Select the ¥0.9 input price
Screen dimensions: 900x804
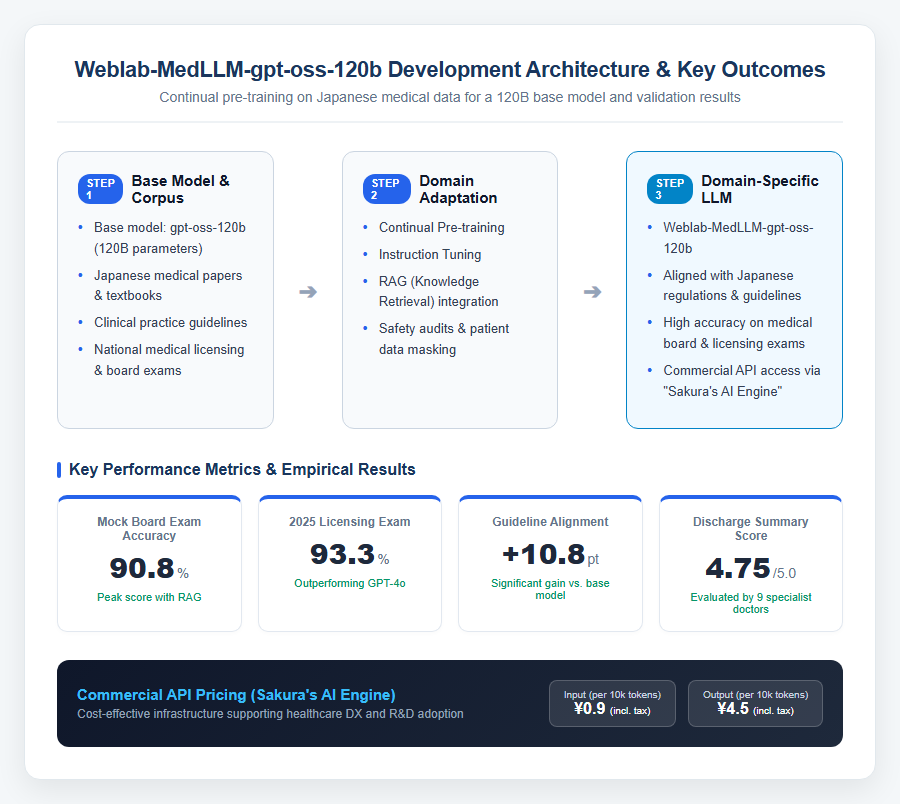point(612,709)
